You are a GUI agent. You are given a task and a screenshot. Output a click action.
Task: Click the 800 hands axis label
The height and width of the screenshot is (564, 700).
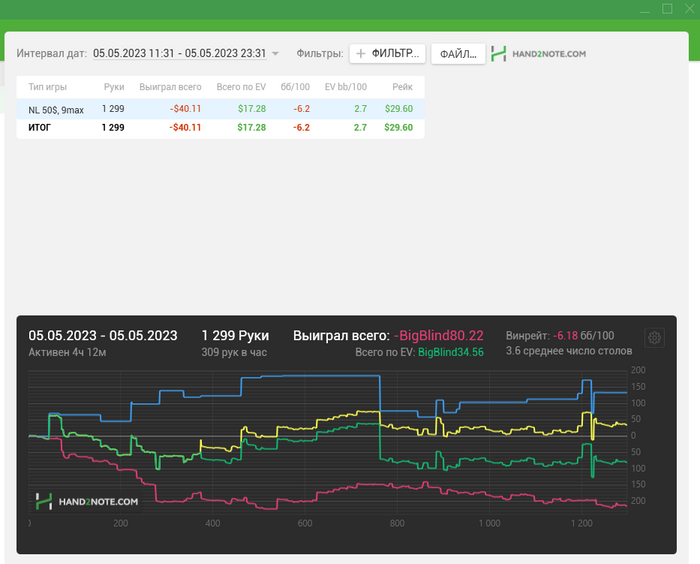(x=397, y=523)
